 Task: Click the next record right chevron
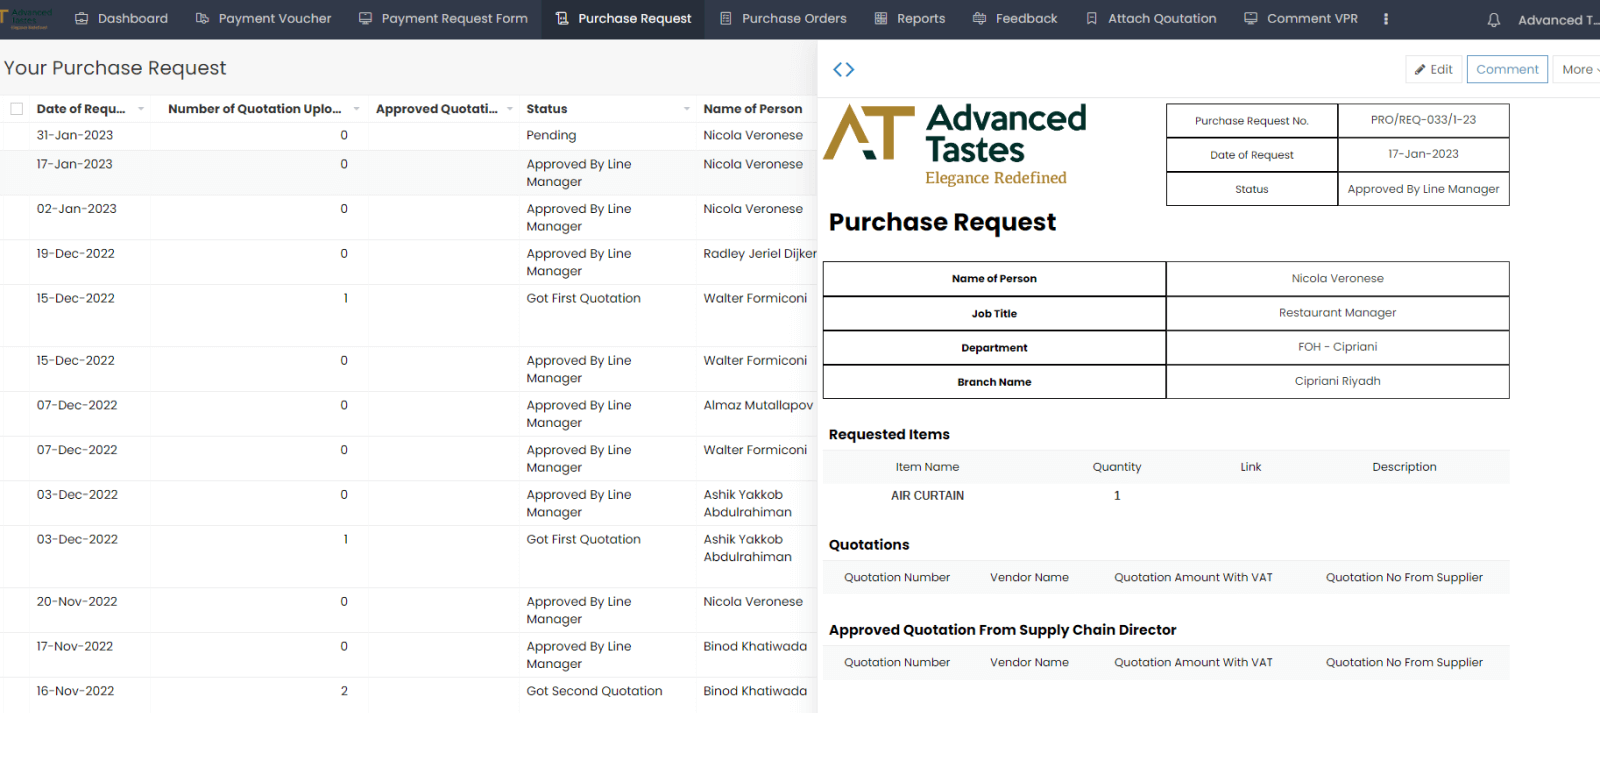pos(850,69)
